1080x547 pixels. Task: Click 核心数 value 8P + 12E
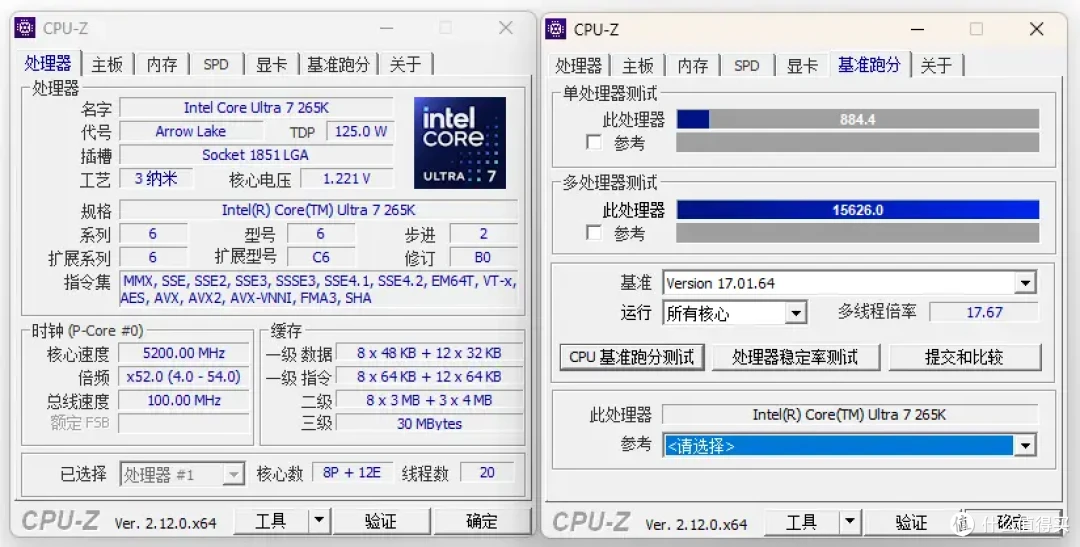(352, 472)
